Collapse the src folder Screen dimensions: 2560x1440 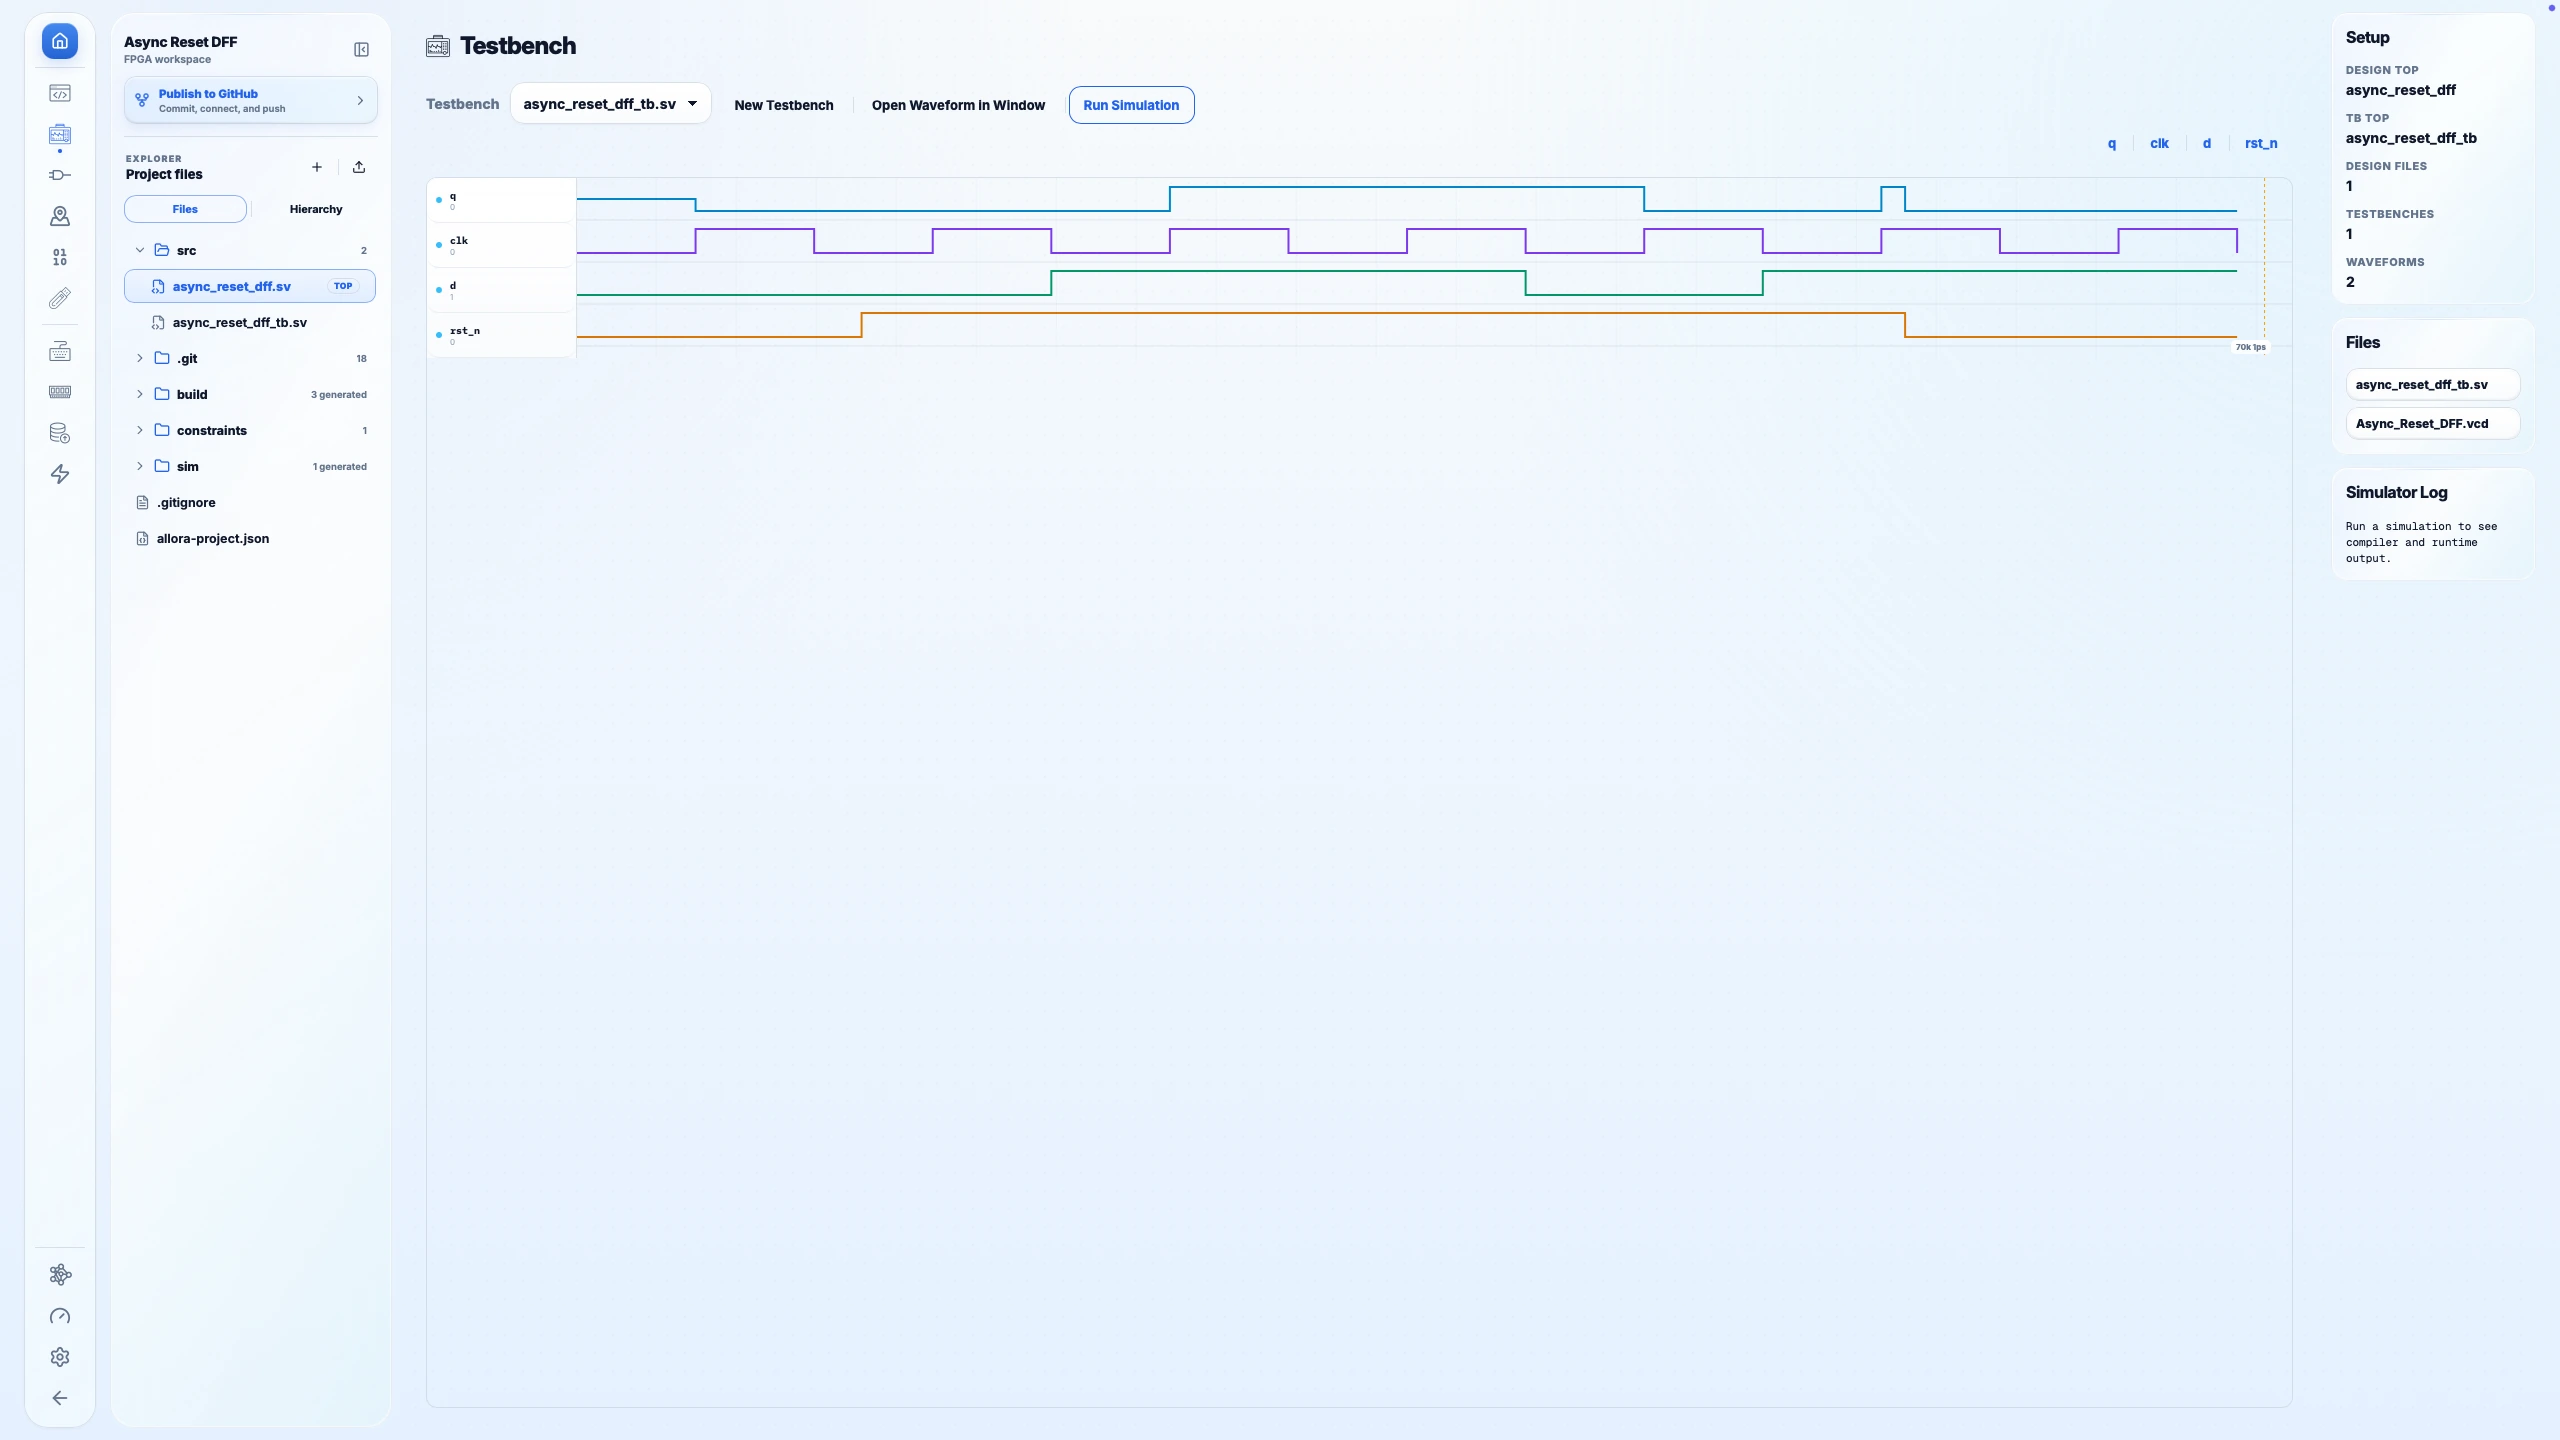coord(140,250)
